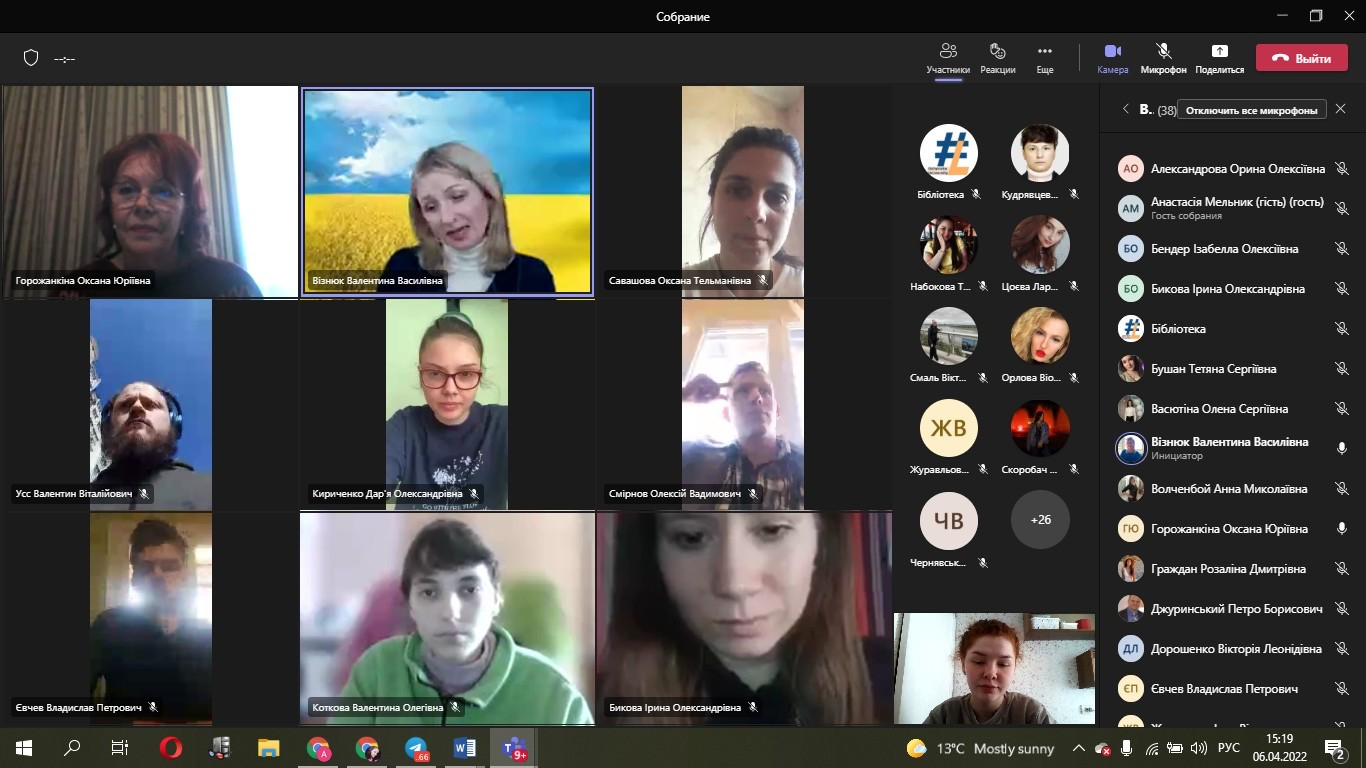Toggle the Участники participants panel

click(x=948, y=58)
